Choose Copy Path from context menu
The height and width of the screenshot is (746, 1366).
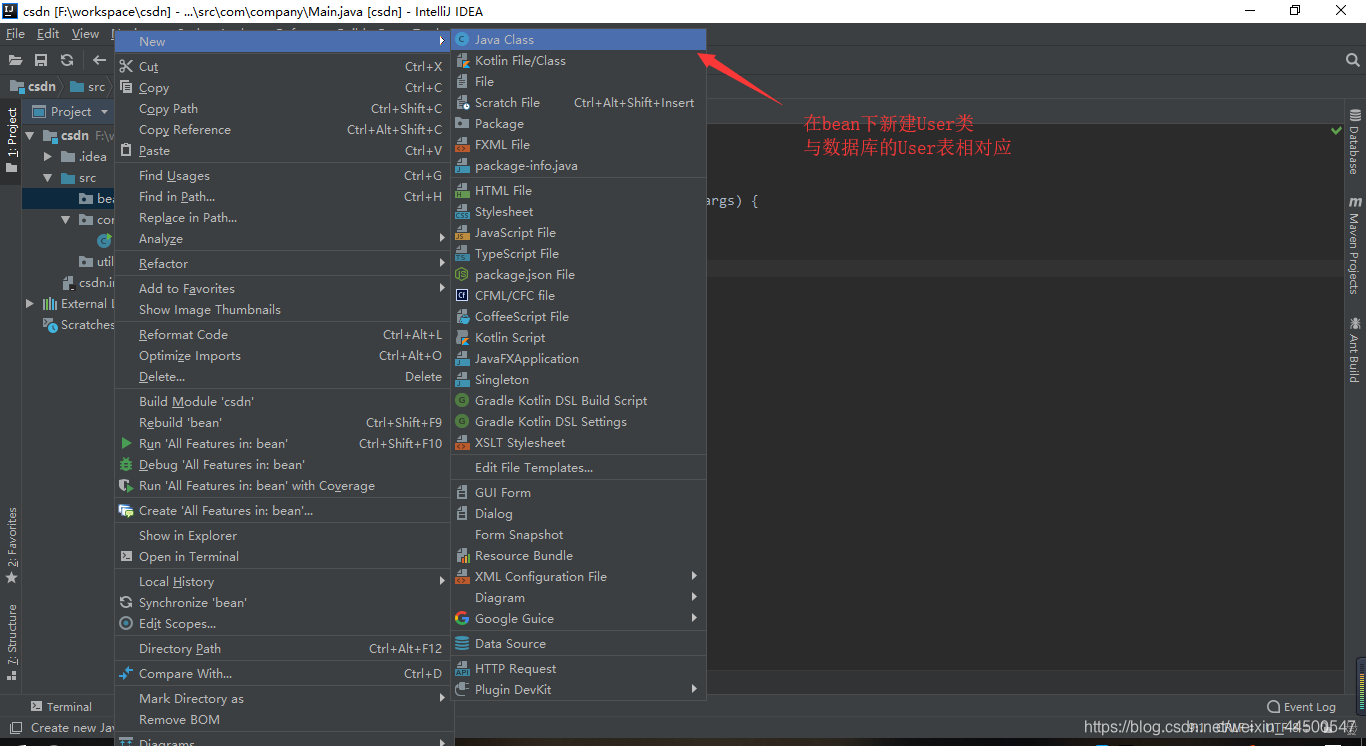point(281,108)
